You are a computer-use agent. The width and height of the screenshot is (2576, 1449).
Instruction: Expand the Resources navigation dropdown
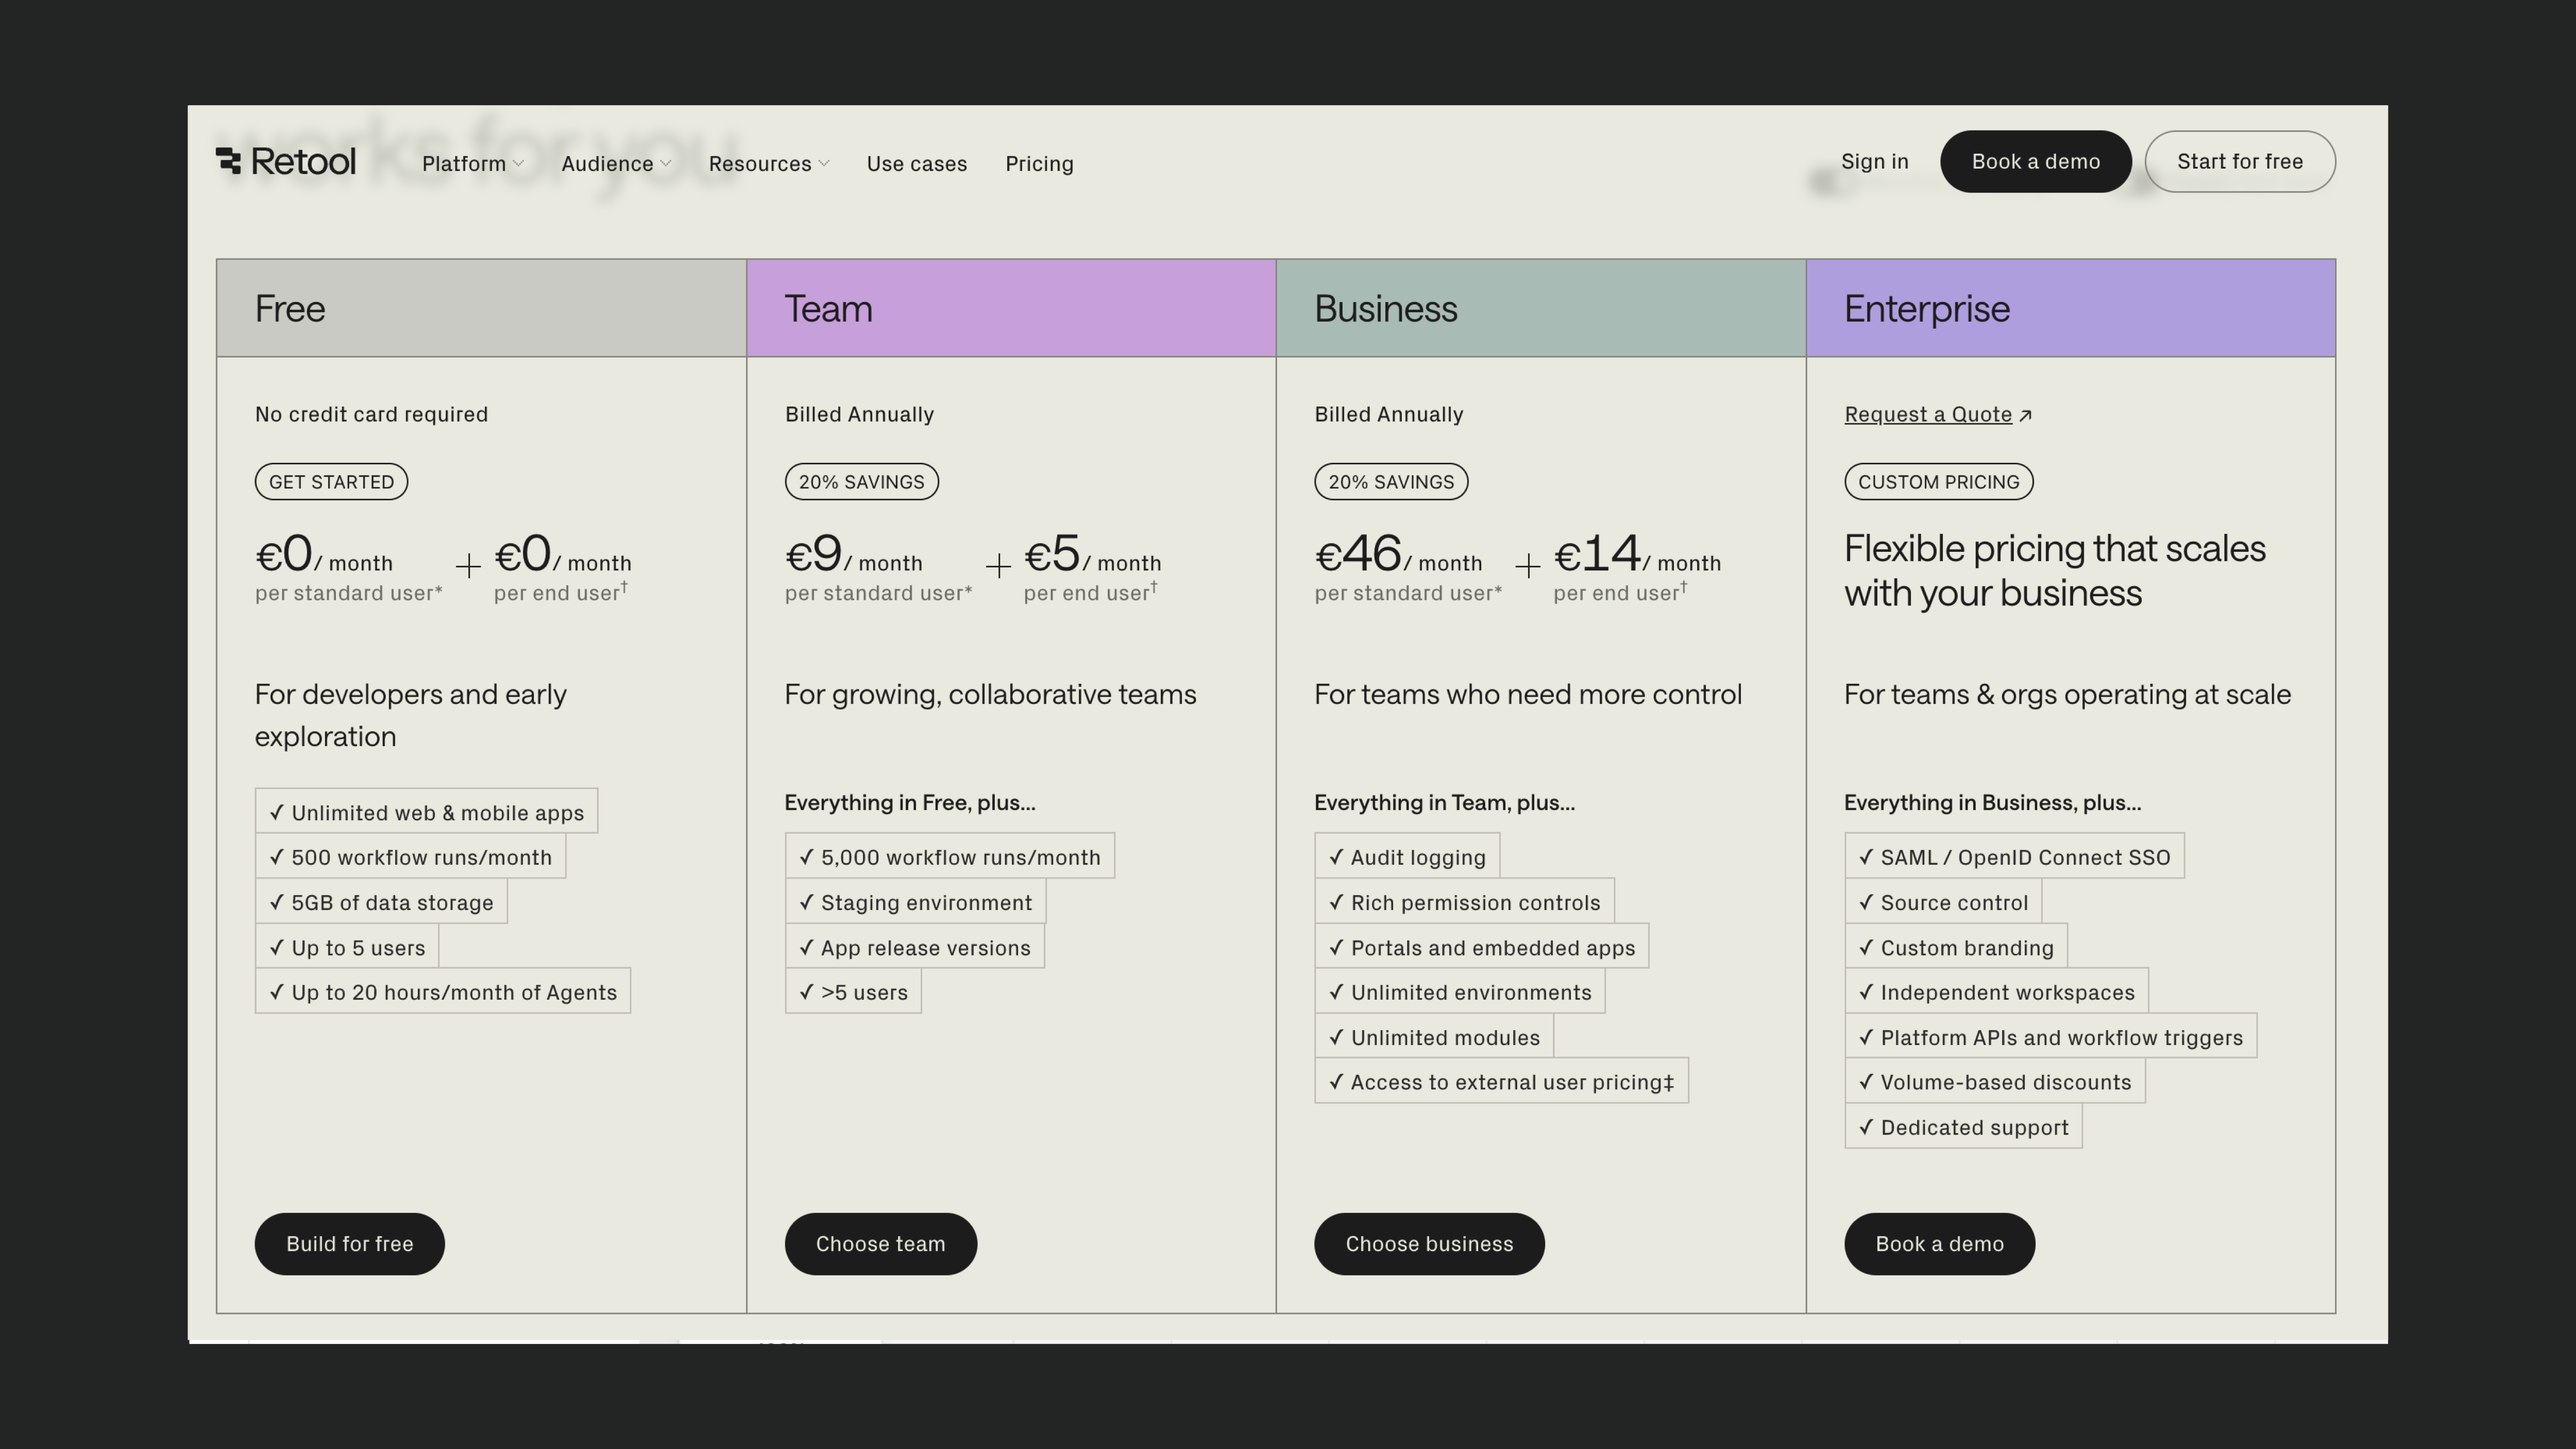point(768,164)
